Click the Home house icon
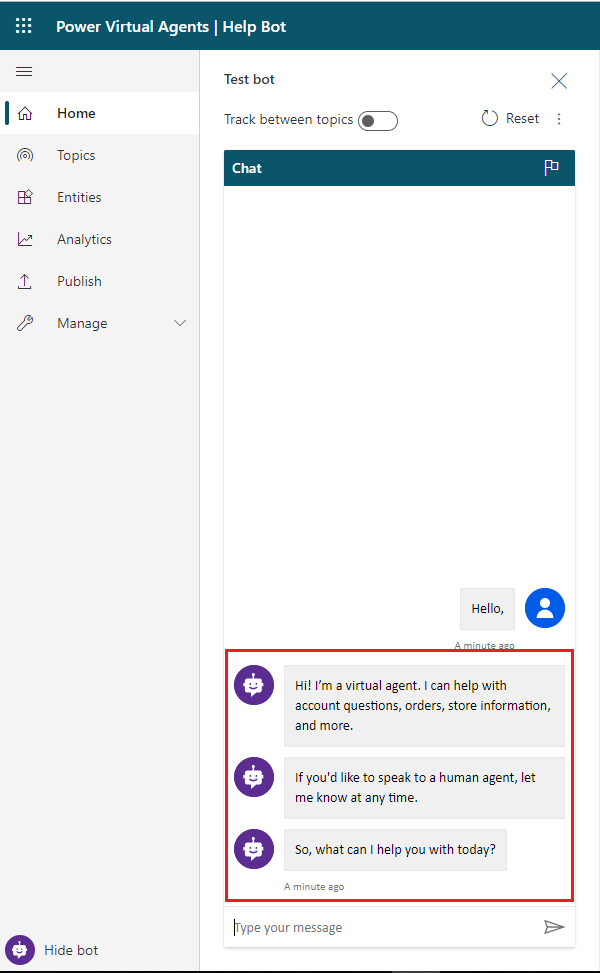The image size is (600, 973). [x=25, y=114]
